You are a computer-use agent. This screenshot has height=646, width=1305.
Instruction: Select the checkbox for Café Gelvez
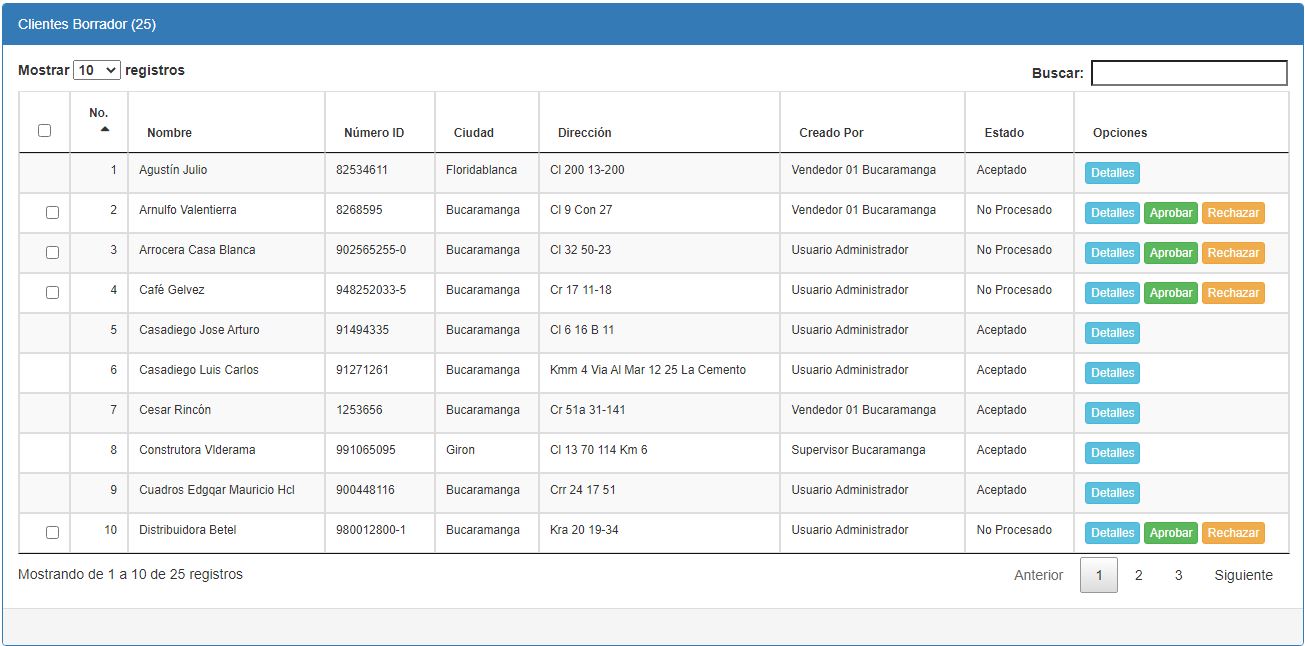[52, 292]
